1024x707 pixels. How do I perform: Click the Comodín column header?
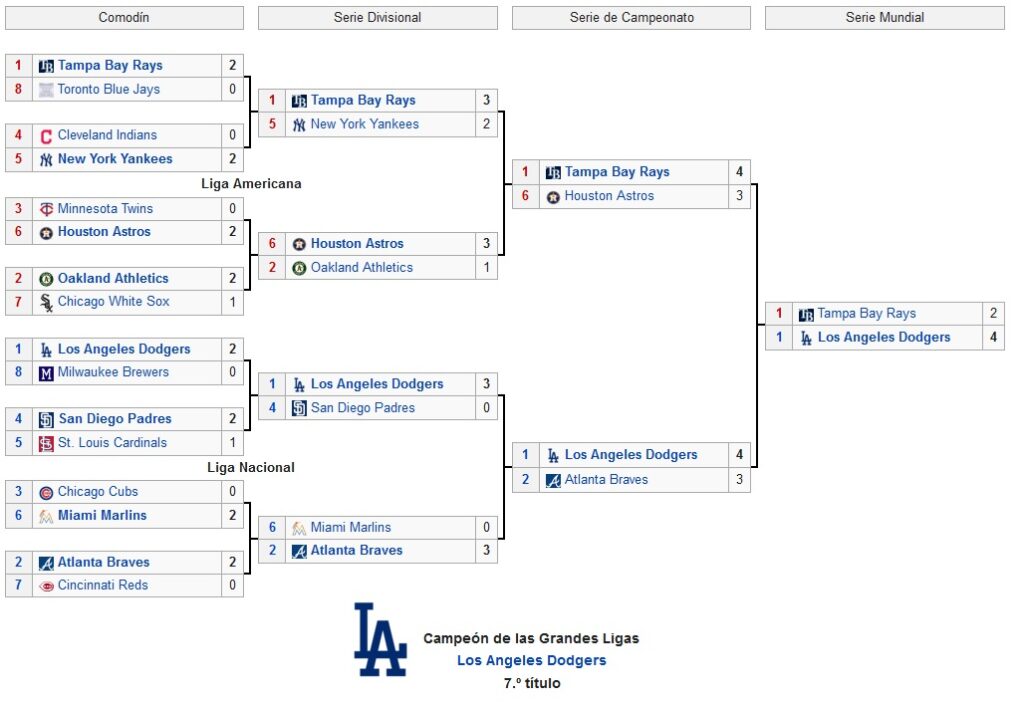coord(124,18)
